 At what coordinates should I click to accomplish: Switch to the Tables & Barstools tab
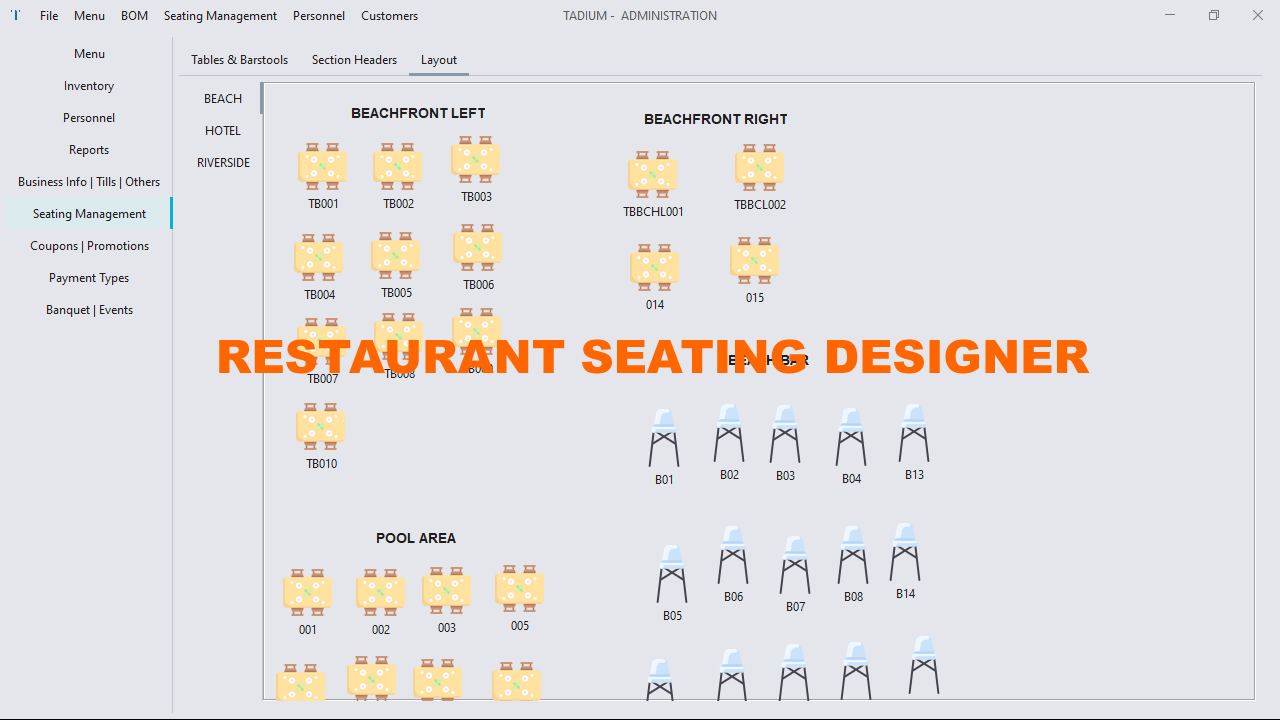point(239,60)
